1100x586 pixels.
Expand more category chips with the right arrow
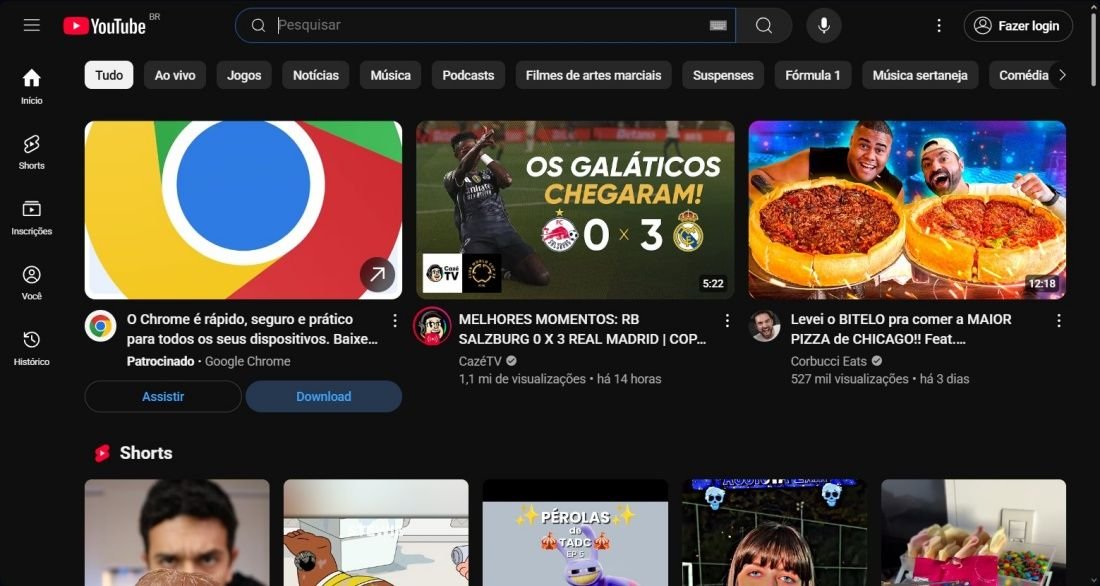pos(1063,74)
